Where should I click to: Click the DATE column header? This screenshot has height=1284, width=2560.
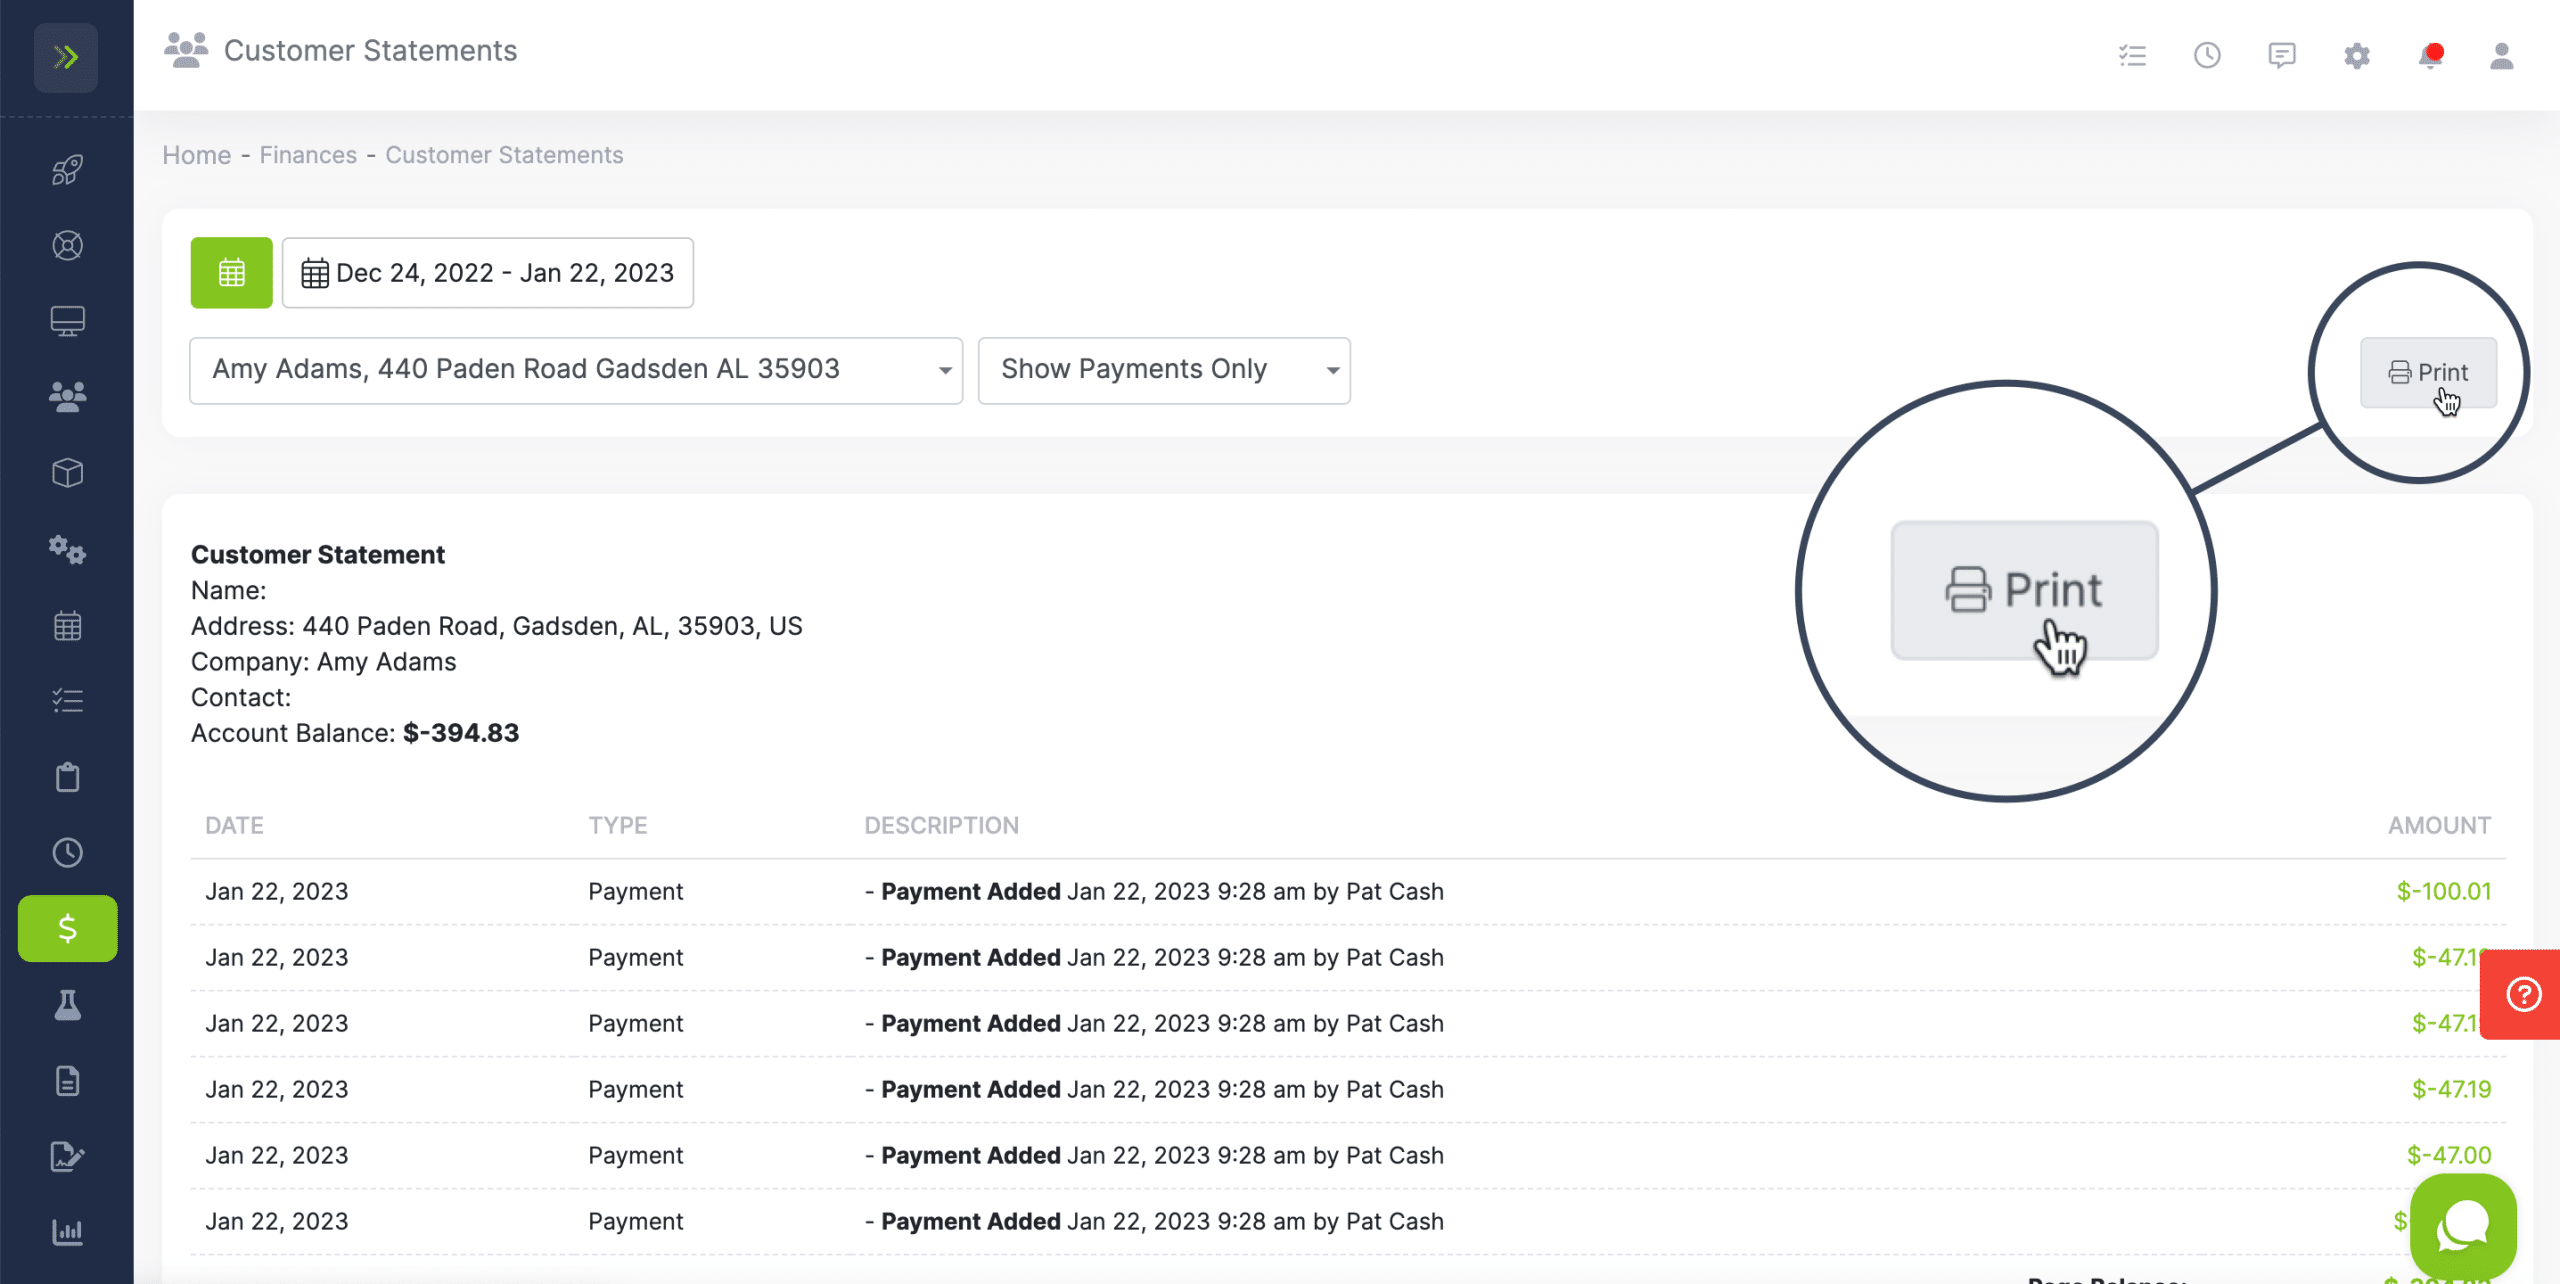[x=234, y=825]
